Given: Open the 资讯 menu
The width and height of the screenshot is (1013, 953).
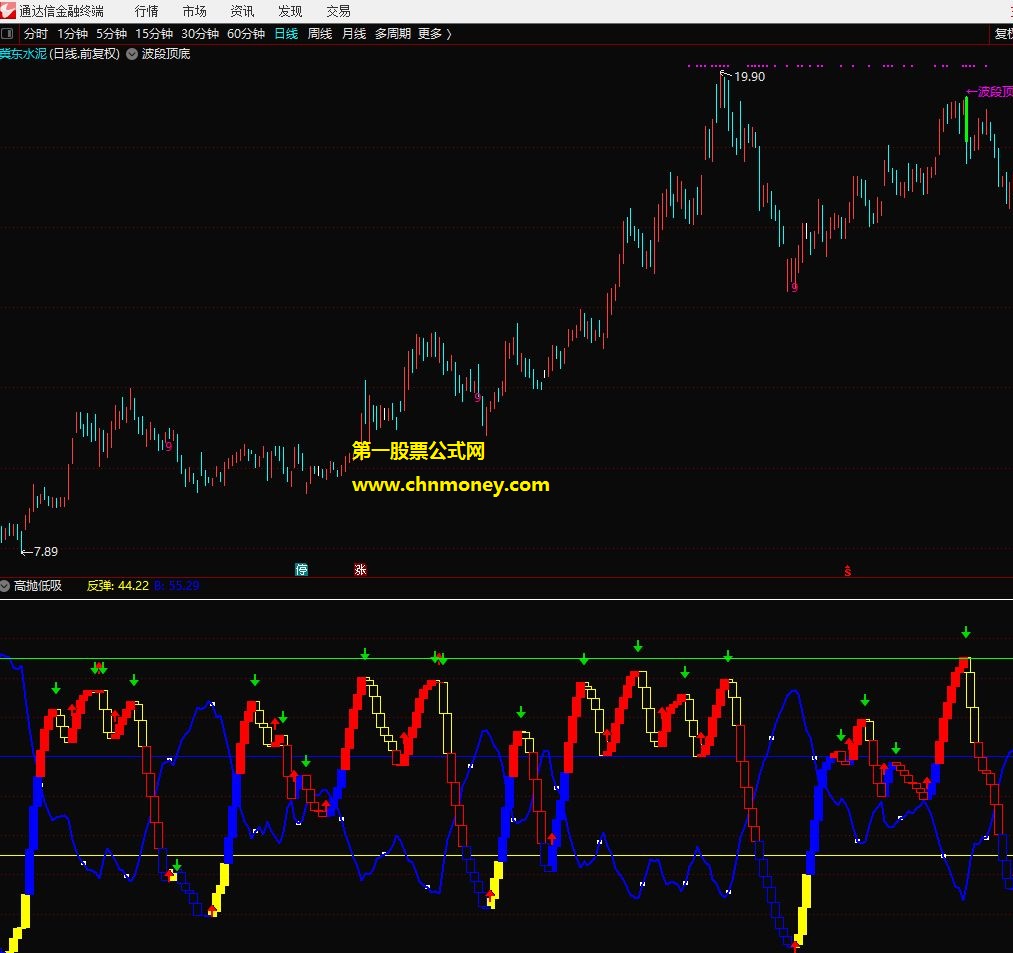Looking at the screenshot, I should (x=242, y=11).
